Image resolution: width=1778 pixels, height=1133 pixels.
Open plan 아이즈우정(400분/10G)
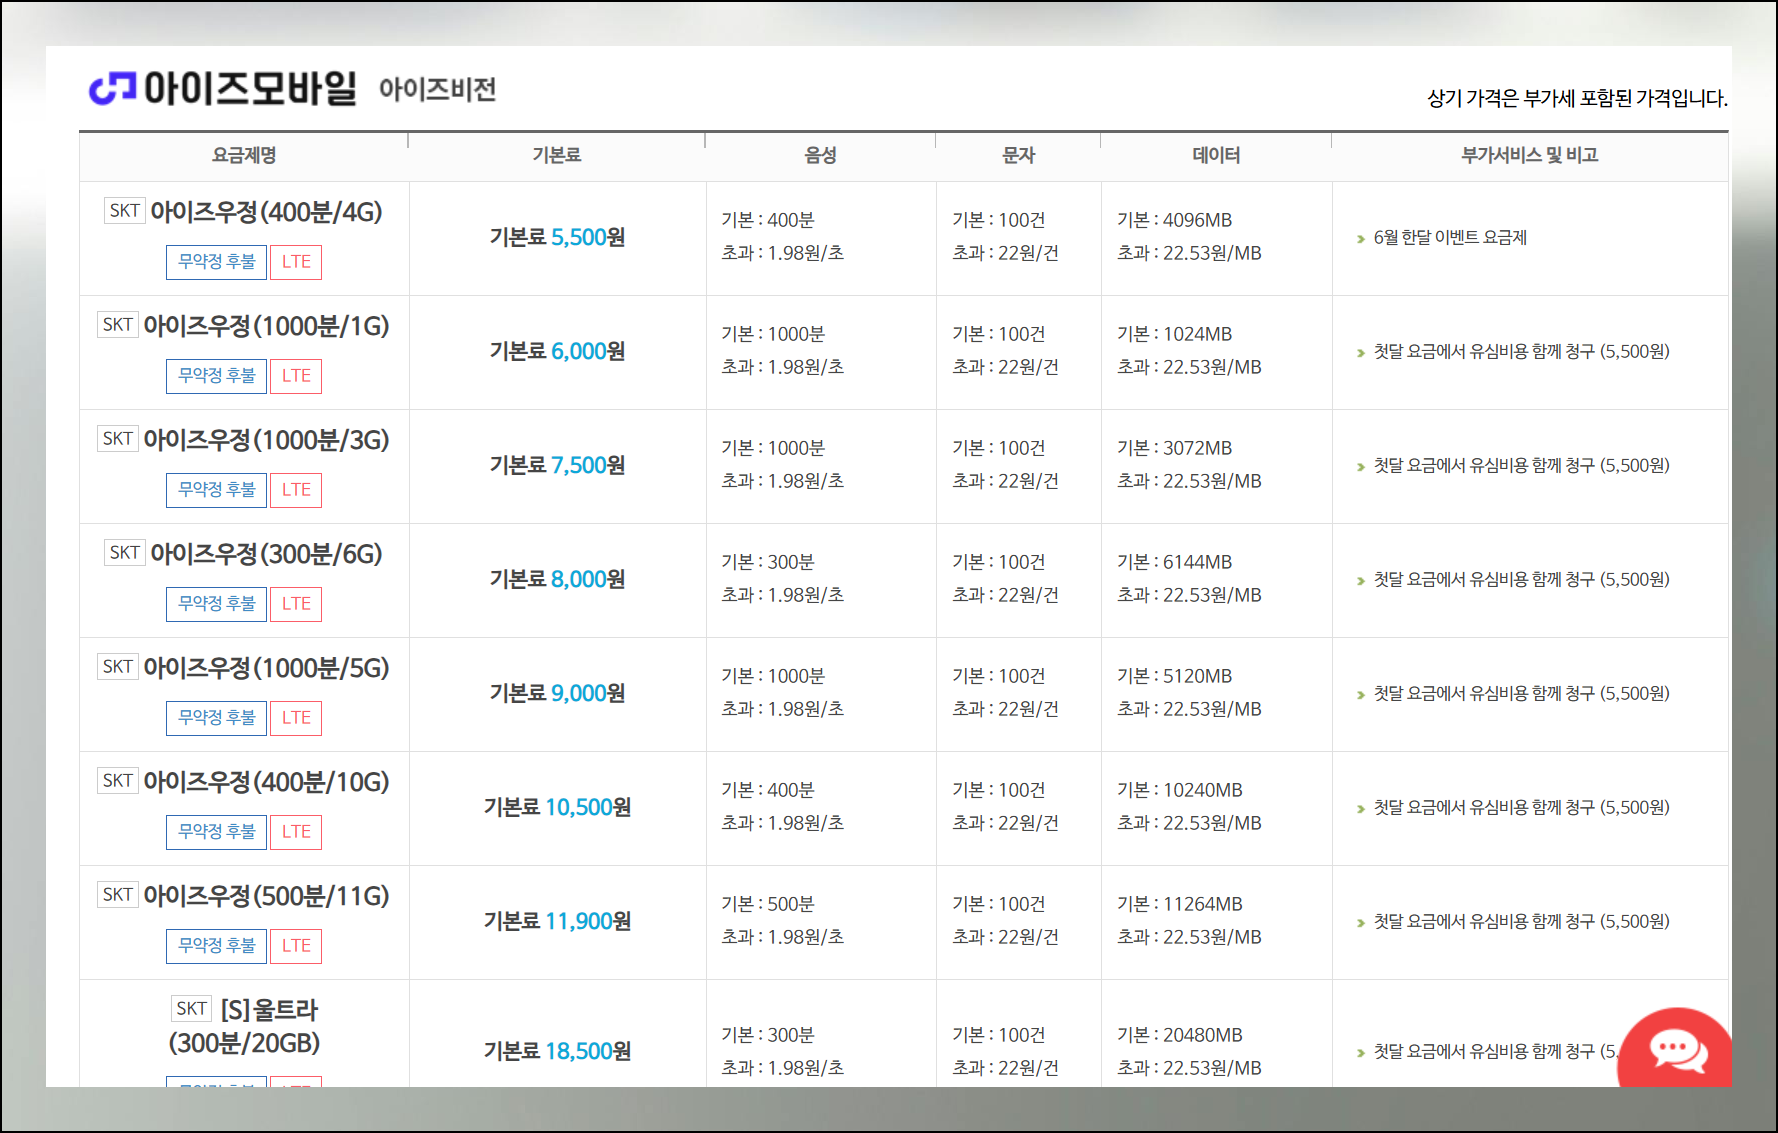[x=266, y=782]
